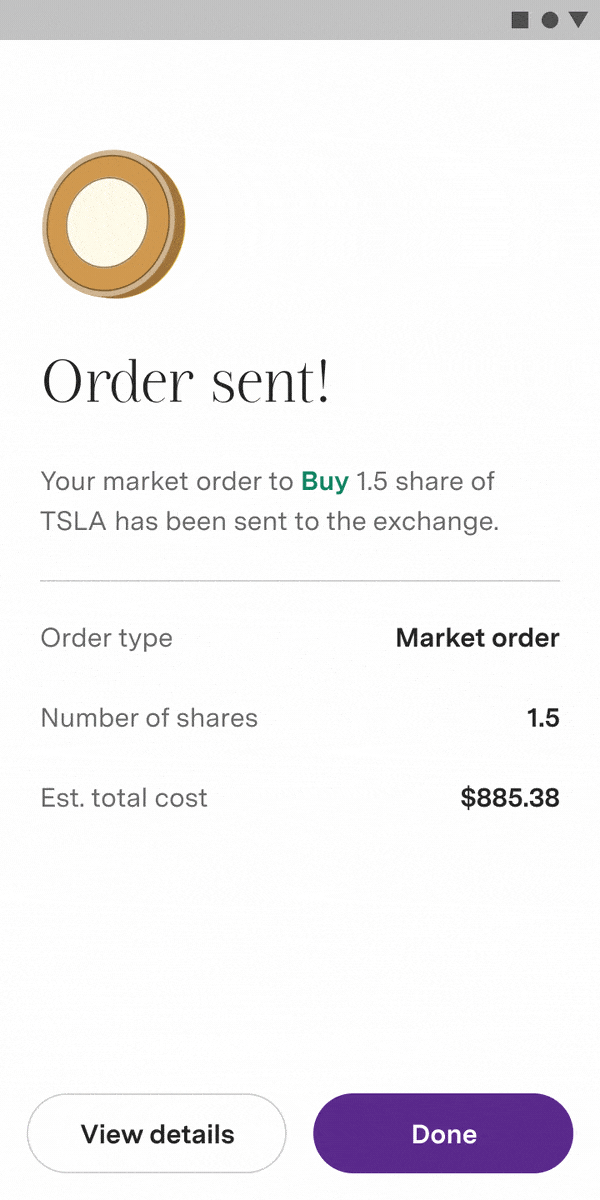Click the 1.5 shares value in table
The image size is (600, 1200).
(543, 718)
